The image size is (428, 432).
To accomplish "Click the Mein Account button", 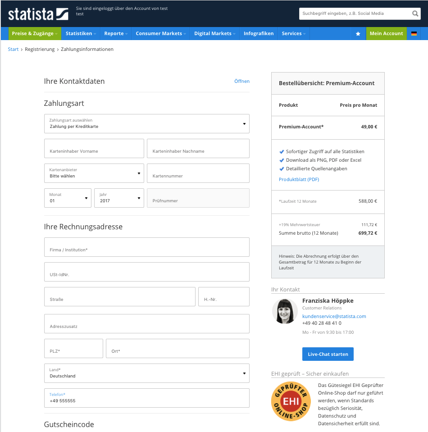I will [386, 34].
